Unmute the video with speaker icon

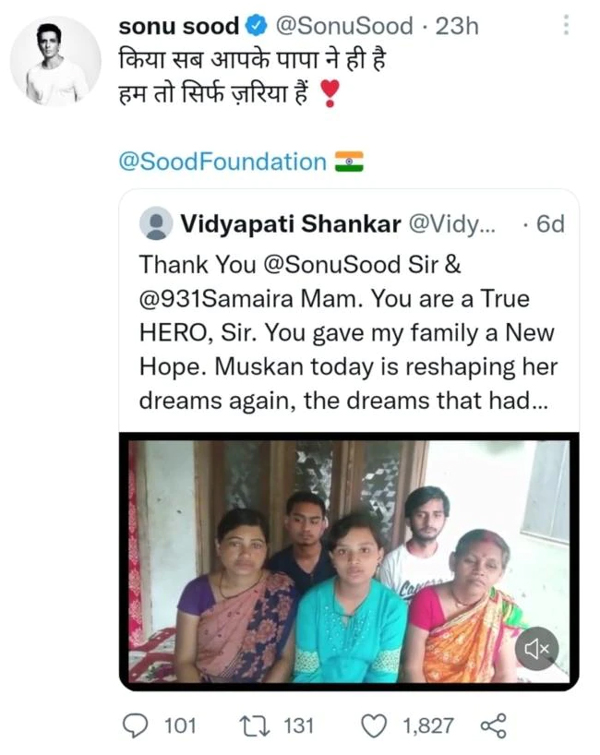(x=537, y=650)
